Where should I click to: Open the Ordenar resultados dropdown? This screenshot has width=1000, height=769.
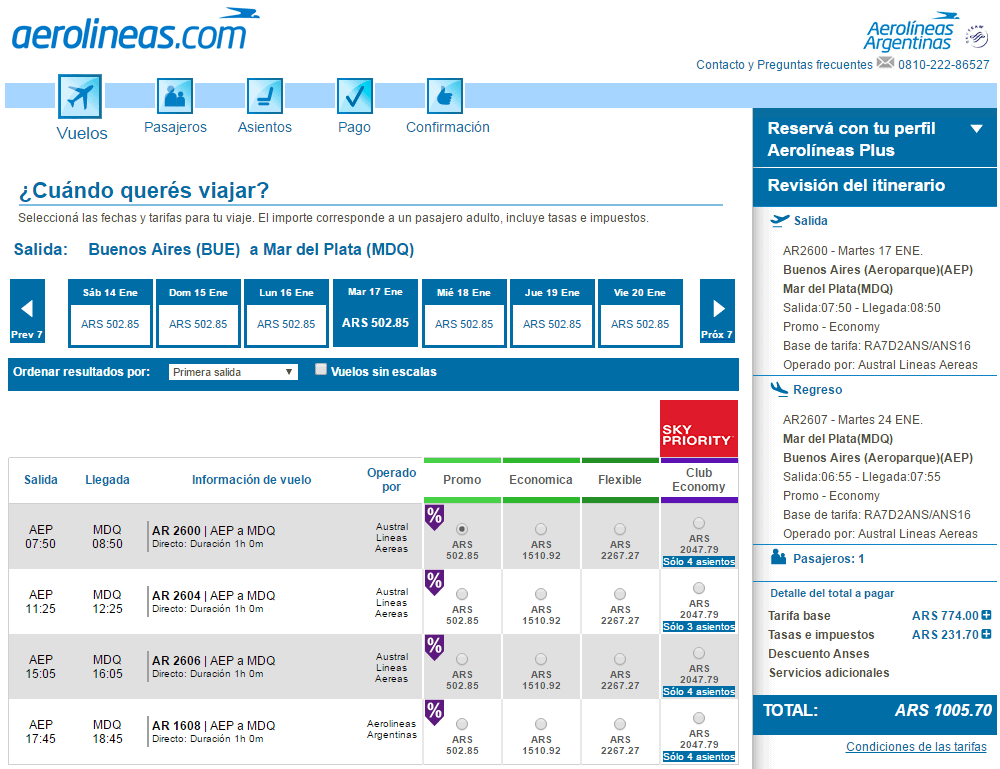(233, 372)
